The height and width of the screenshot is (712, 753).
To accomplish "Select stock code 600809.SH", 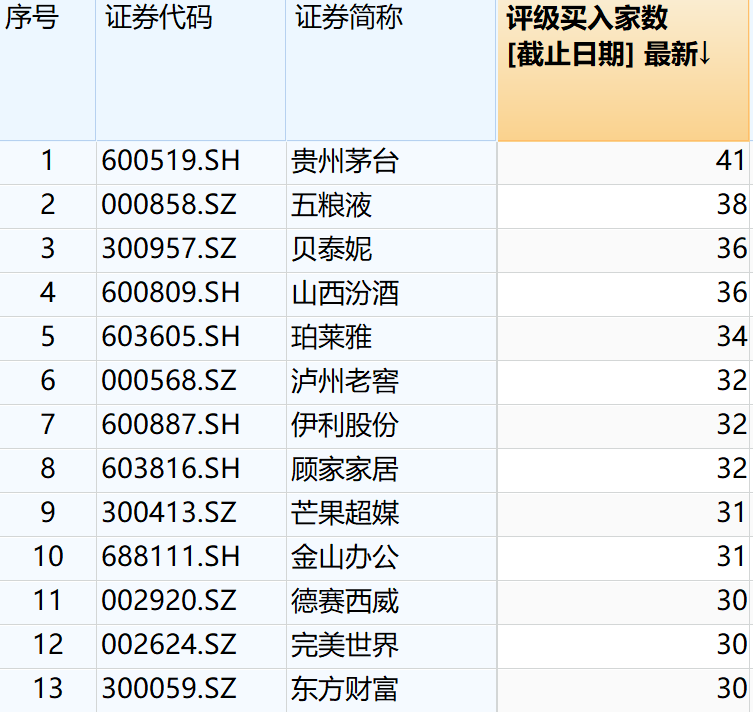I will [x=170, y=292].
